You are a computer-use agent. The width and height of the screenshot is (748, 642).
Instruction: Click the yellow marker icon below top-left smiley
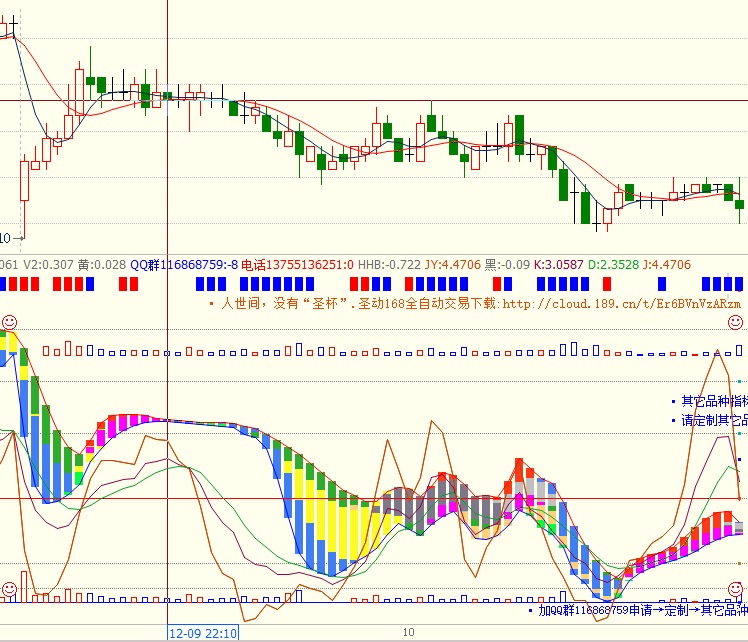[x=10, y=341]
